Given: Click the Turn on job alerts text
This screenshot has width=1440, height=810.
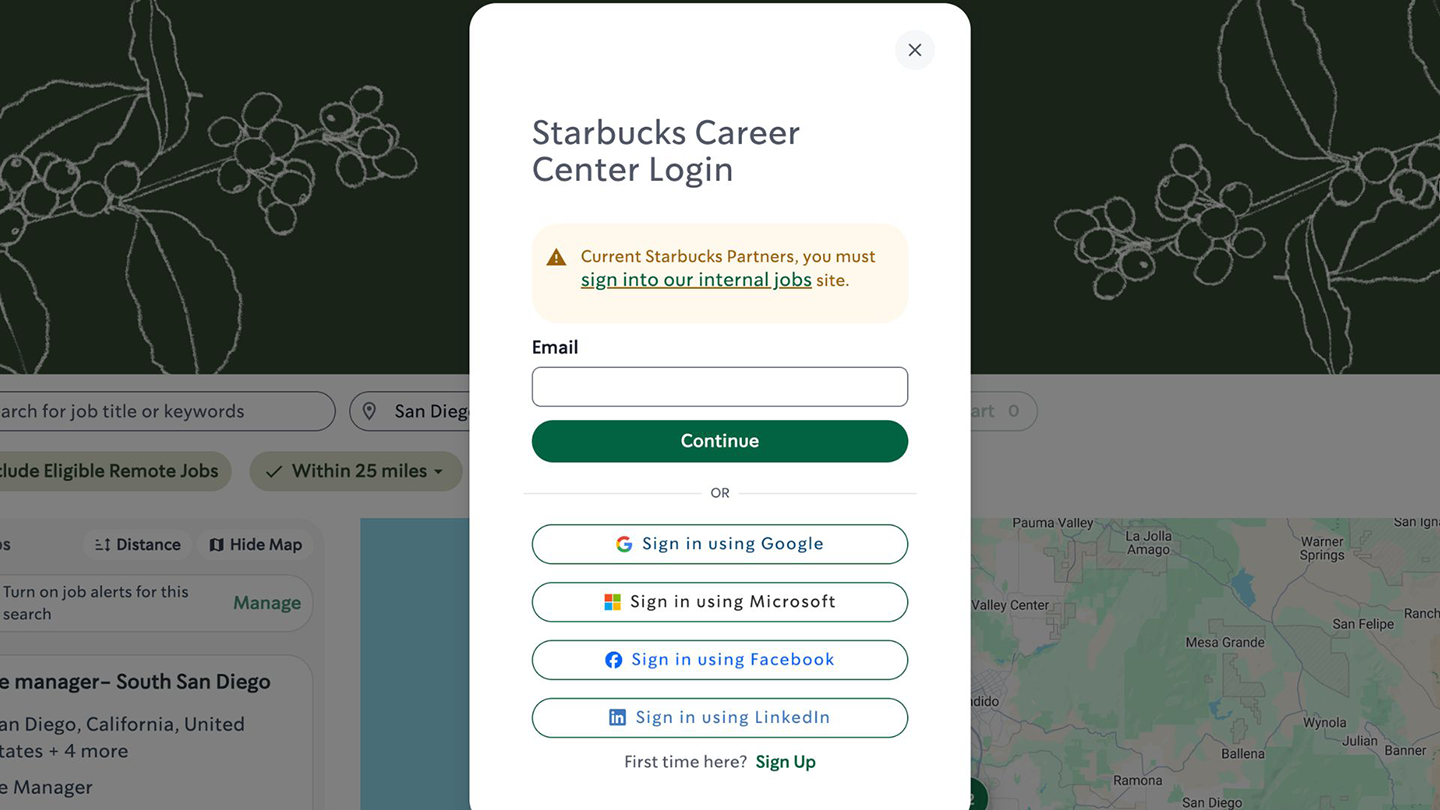Looking at the screenshot, I should [x=96, y=603].
